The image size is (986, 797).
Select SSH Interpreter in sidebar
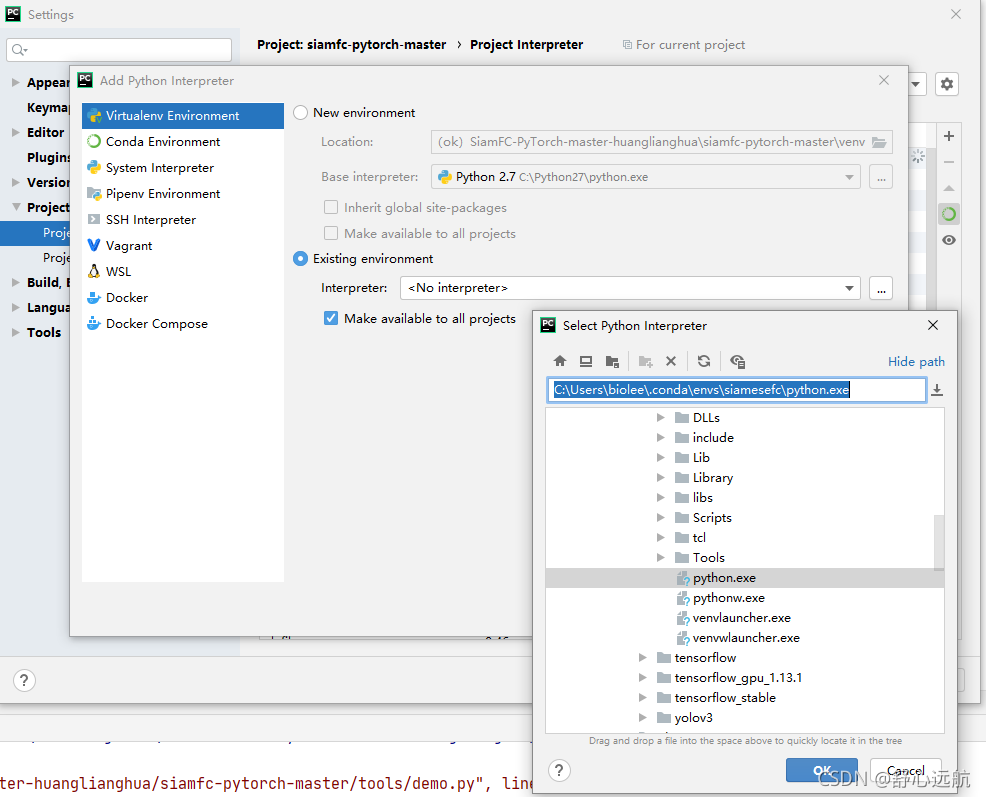coord(183,220)
